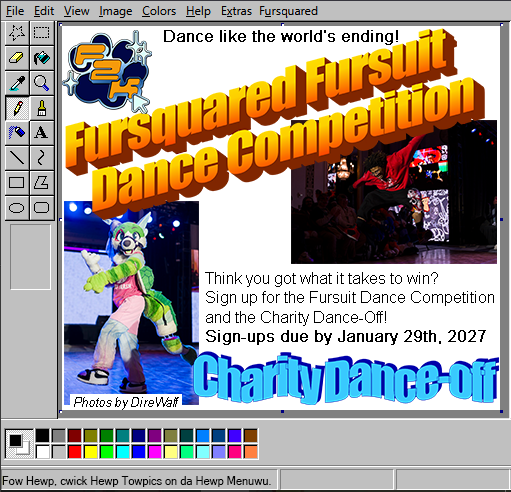The image size is (511, 492).
Task: Pick the bright red color swatch
Action: 75,452
